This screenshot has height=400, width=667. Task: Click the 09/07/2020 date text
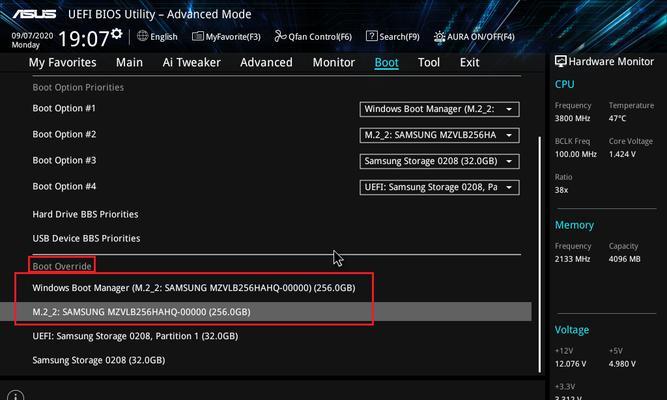(x=32, y=36)
